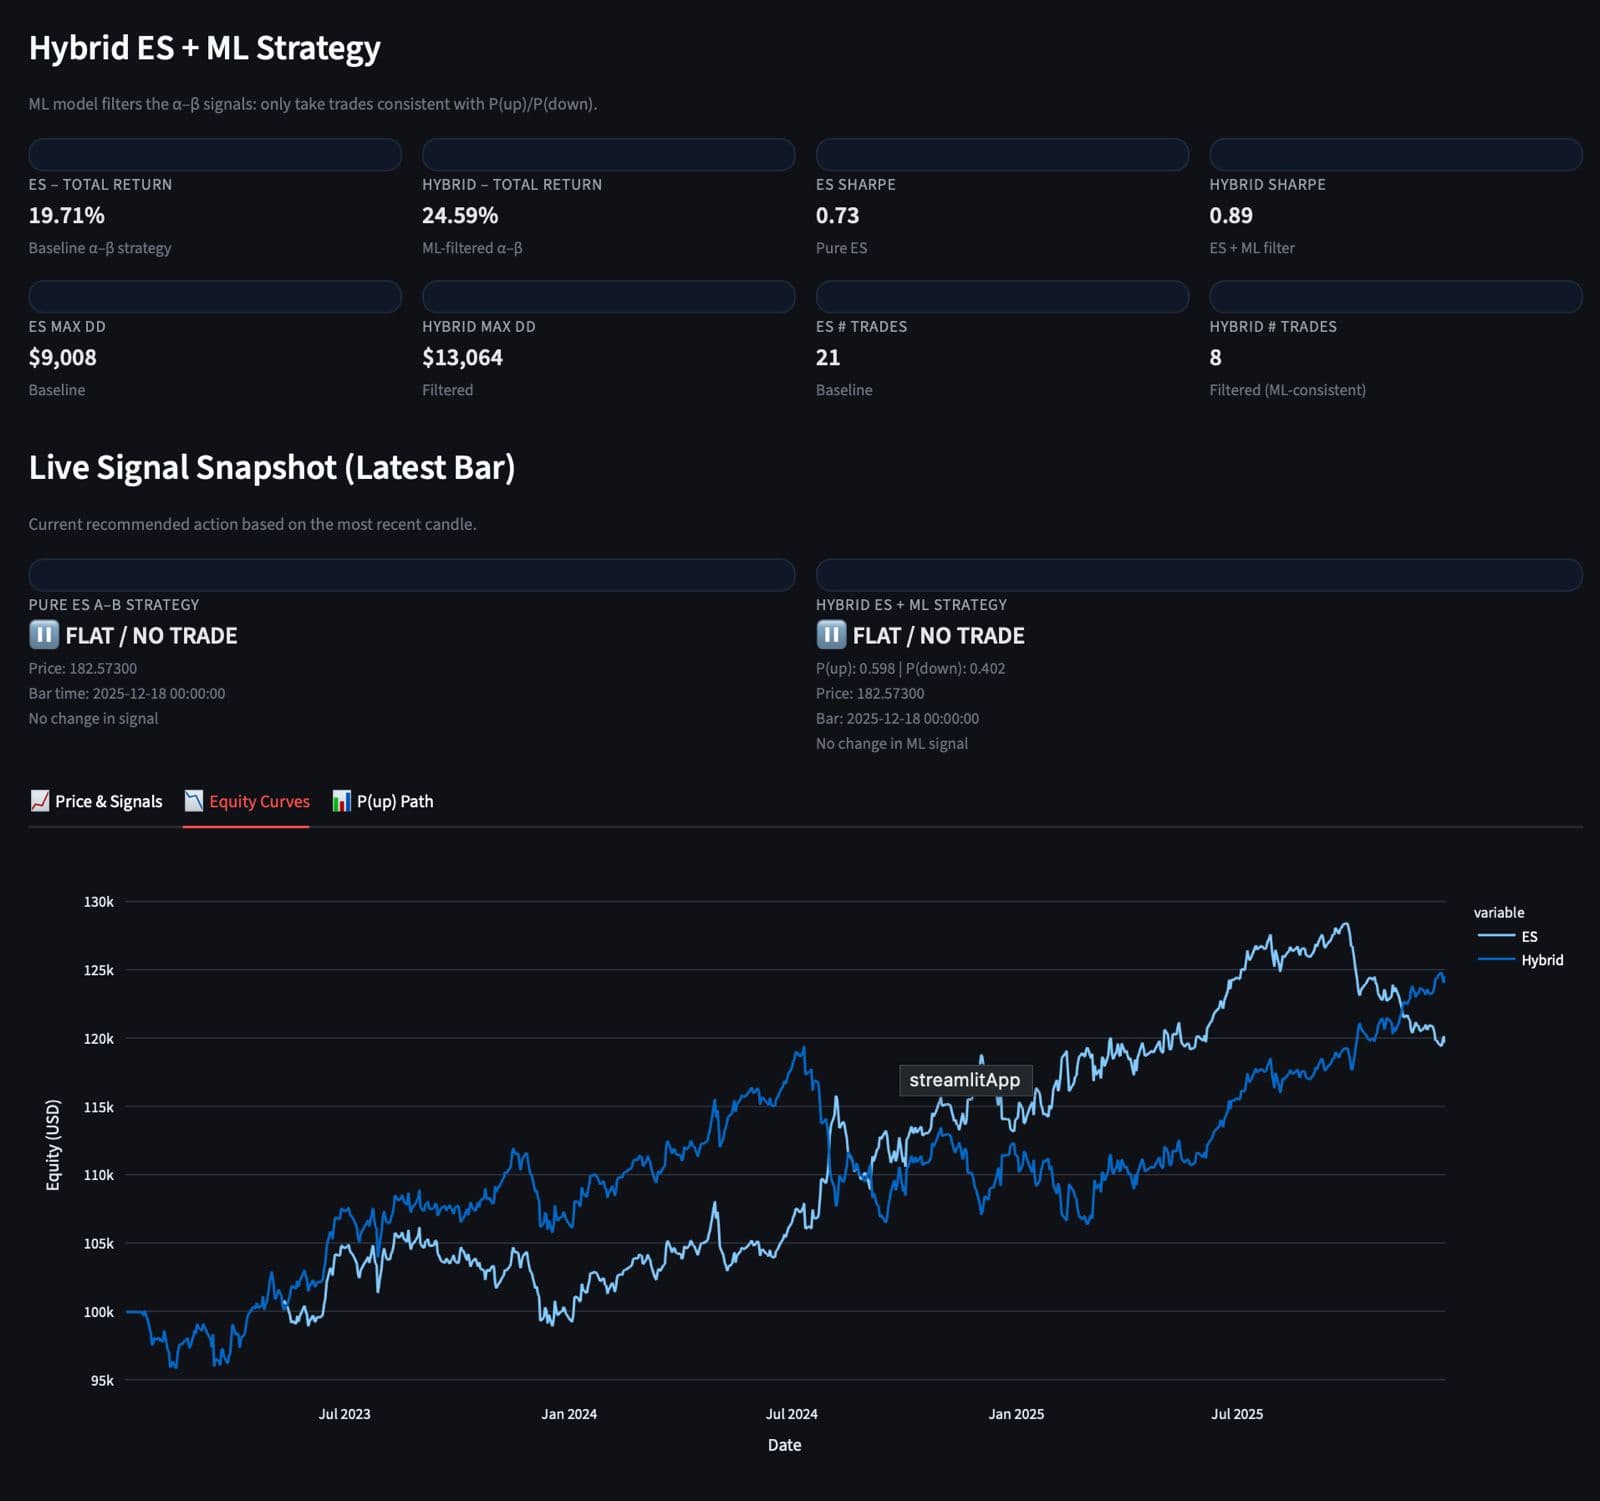Open the P(up) Path tab
This screenshot has height=1501, width=1600.
click(x=395, y=801)
